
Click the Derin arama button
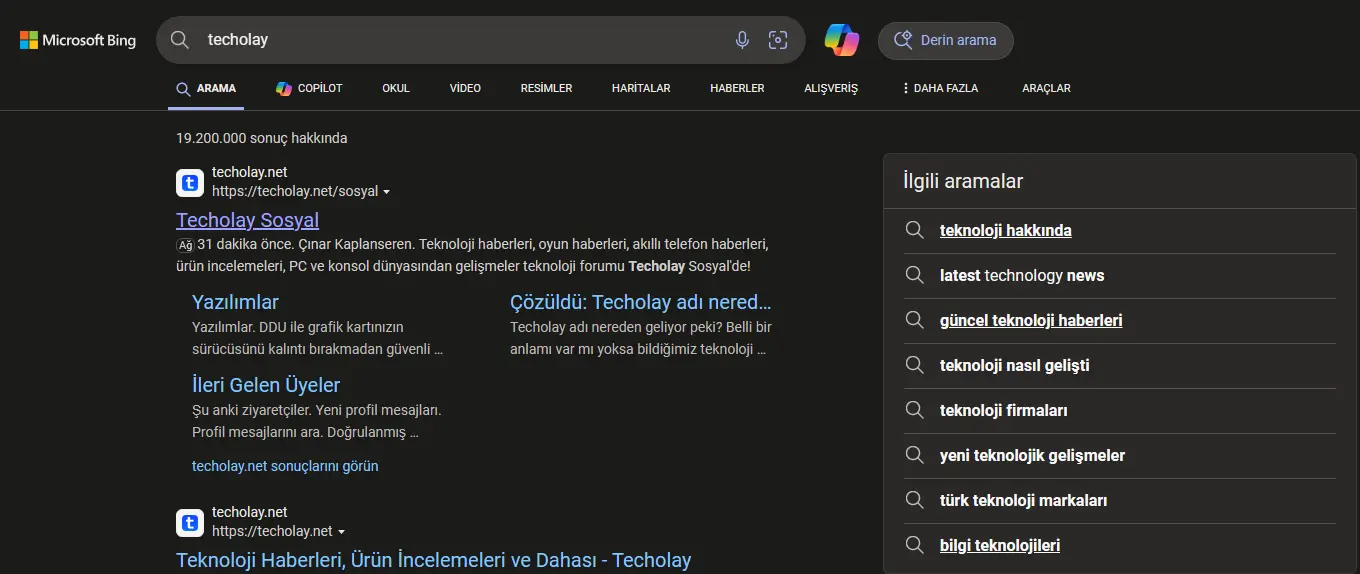(x=946, y=40)
